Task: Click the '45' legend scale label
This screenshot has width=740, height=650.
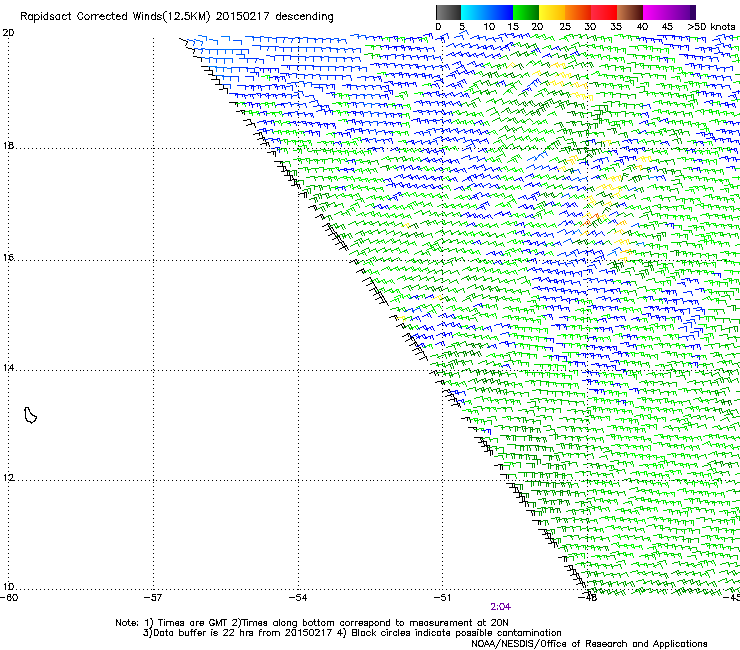Action: point(667,27)
